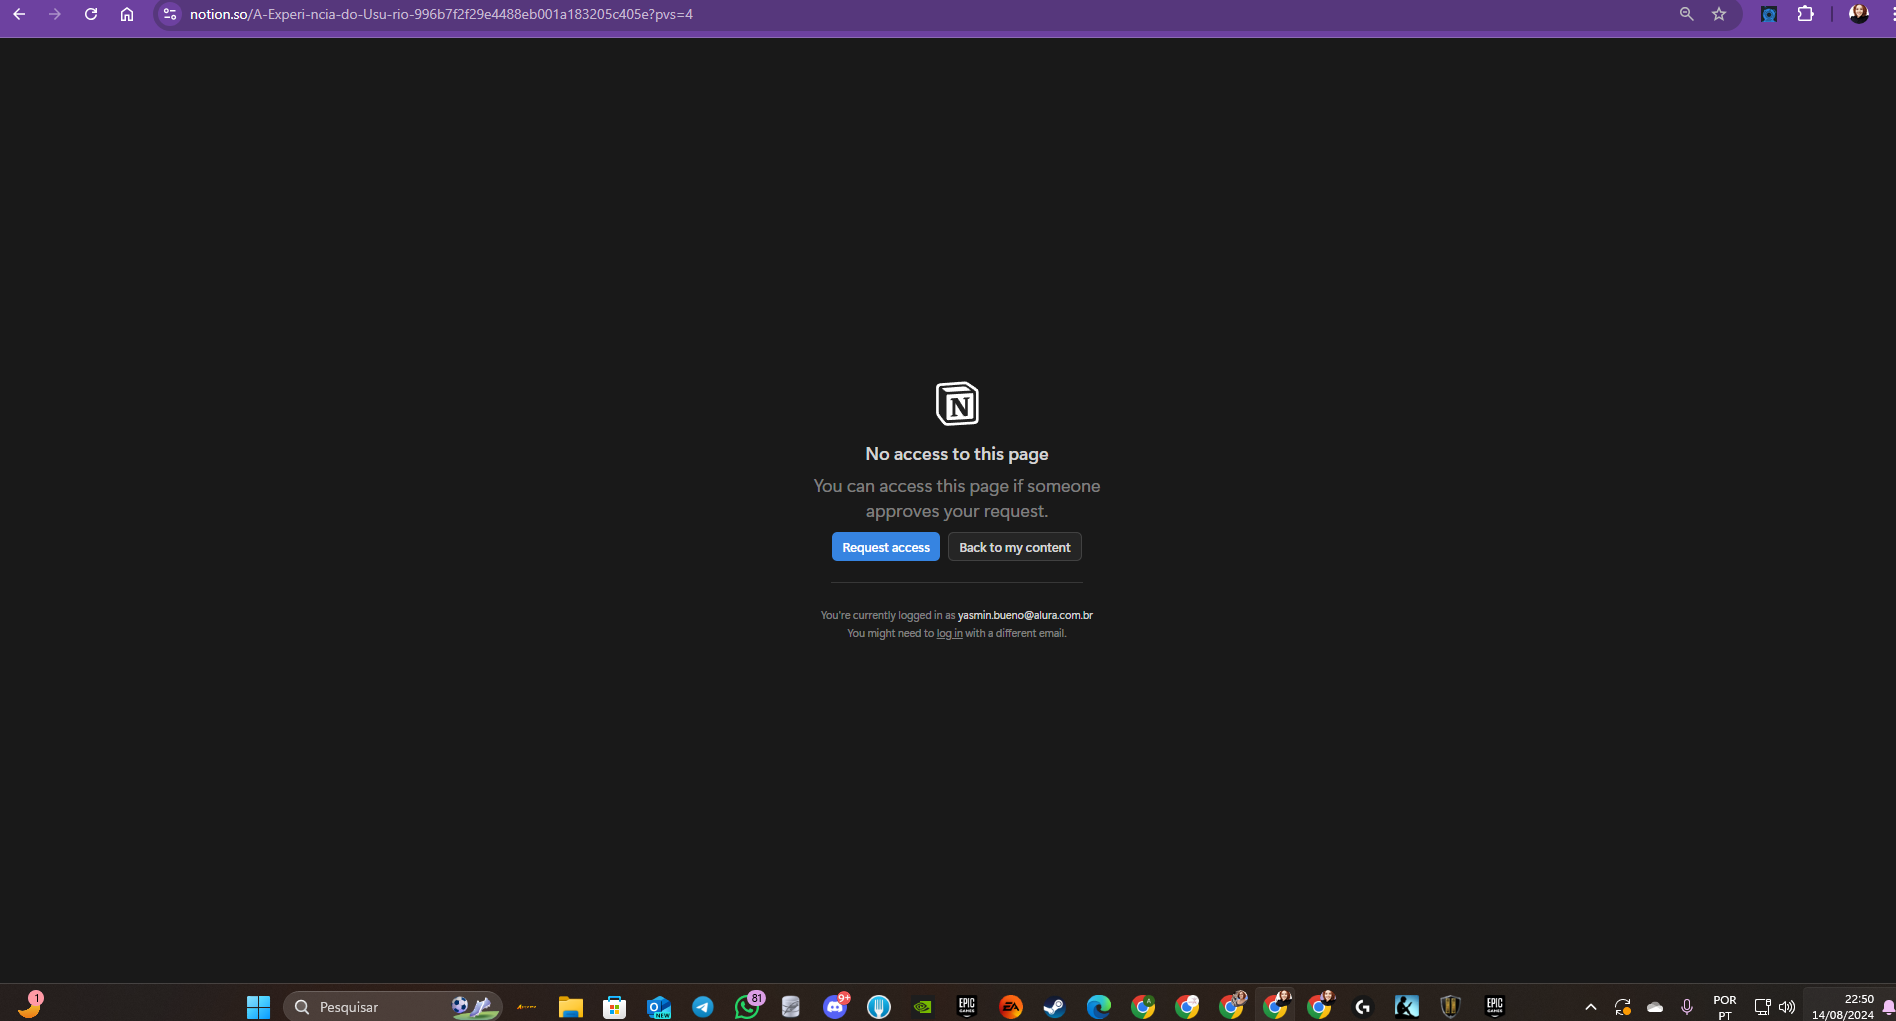Go back via Back to my content
The height and width of the screenshot is (1021, 1896).
tap(1014, 547)
